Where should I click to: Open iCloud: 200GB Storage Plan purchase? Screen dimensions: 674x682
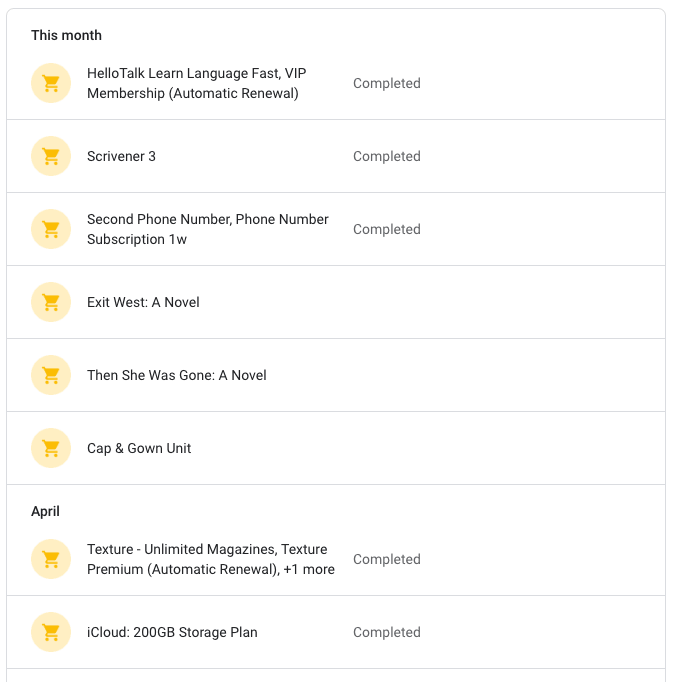tap(336, 632)
